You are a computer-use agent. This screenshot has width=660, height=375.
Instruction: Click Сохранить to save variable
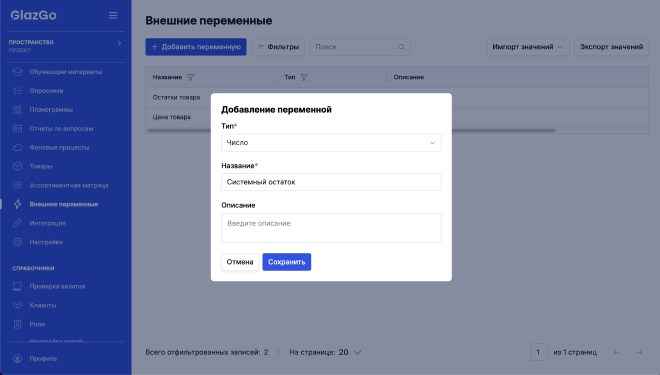[x=287, y=262]
